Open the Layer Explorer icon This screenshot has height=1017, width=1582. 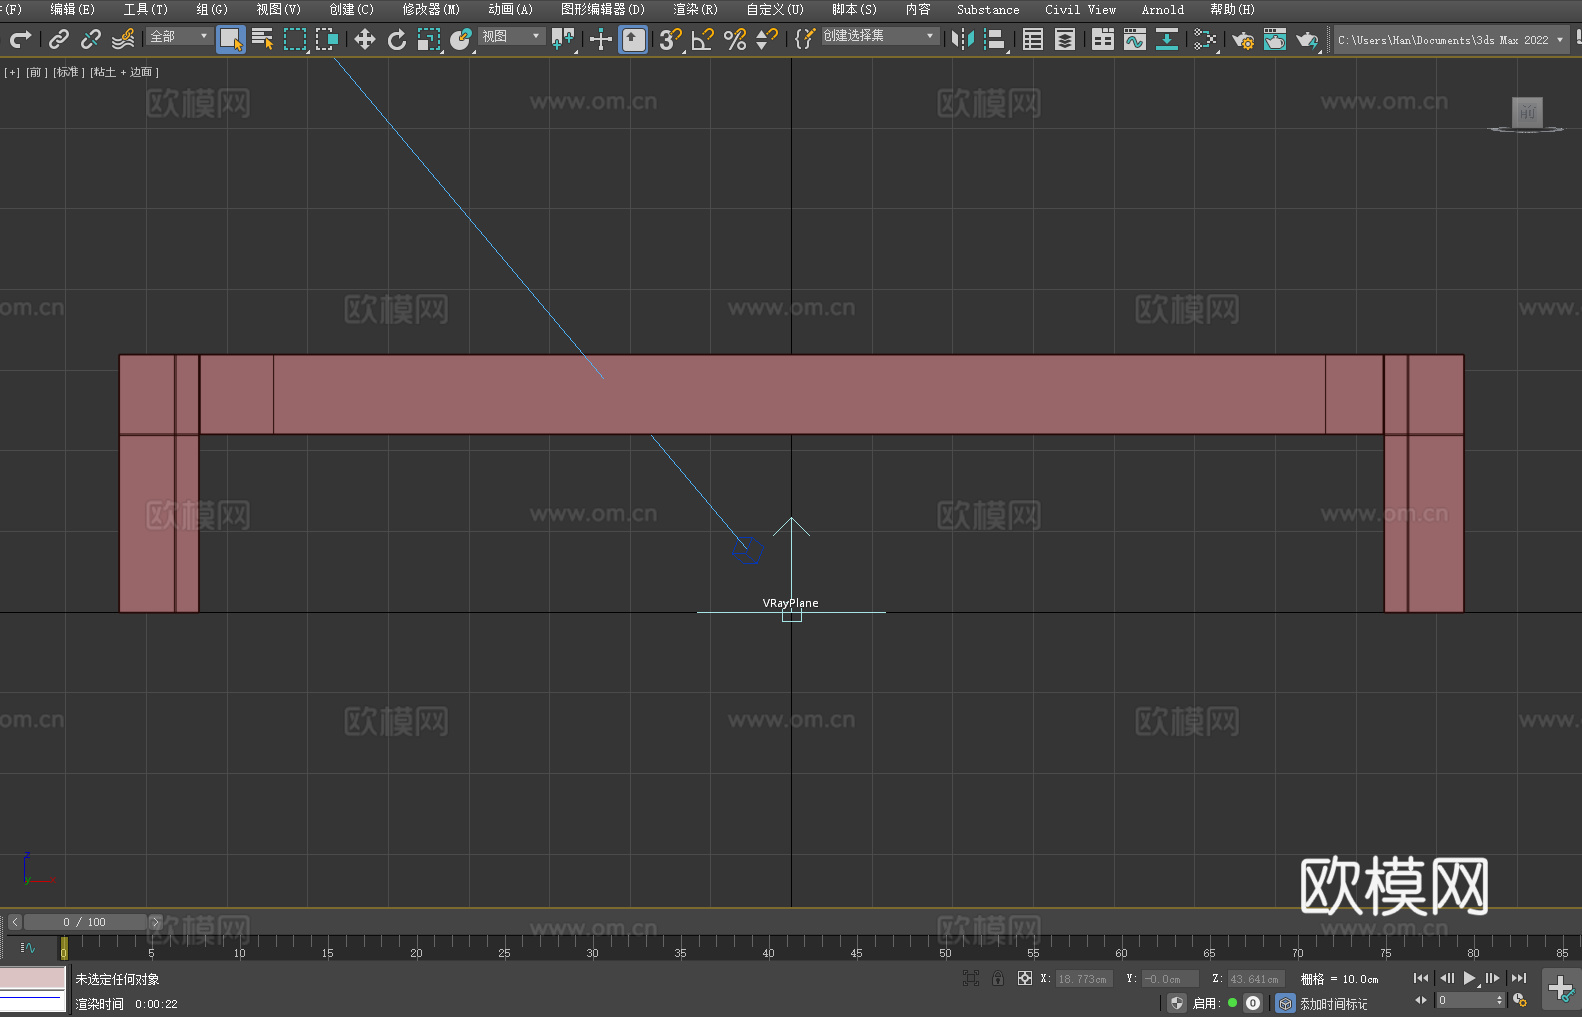click(x=1065, y=39)
